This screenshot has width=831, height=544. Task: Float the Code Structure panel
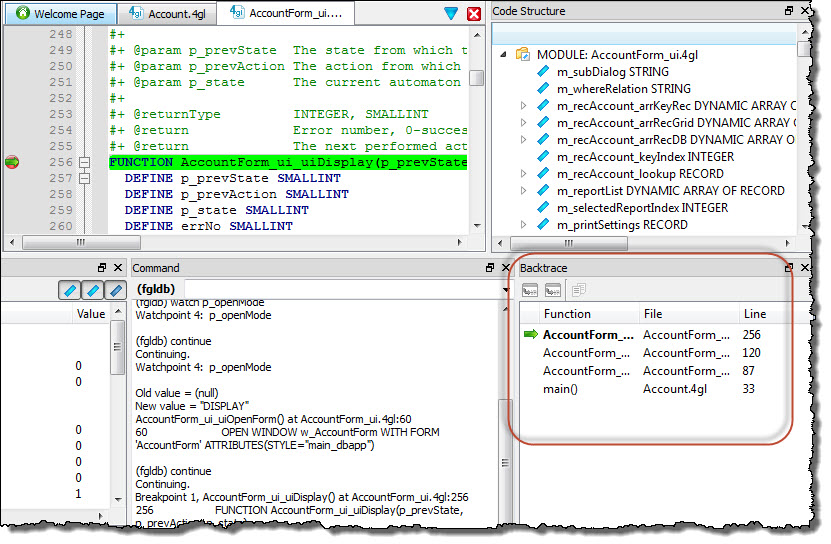point(790,11)
